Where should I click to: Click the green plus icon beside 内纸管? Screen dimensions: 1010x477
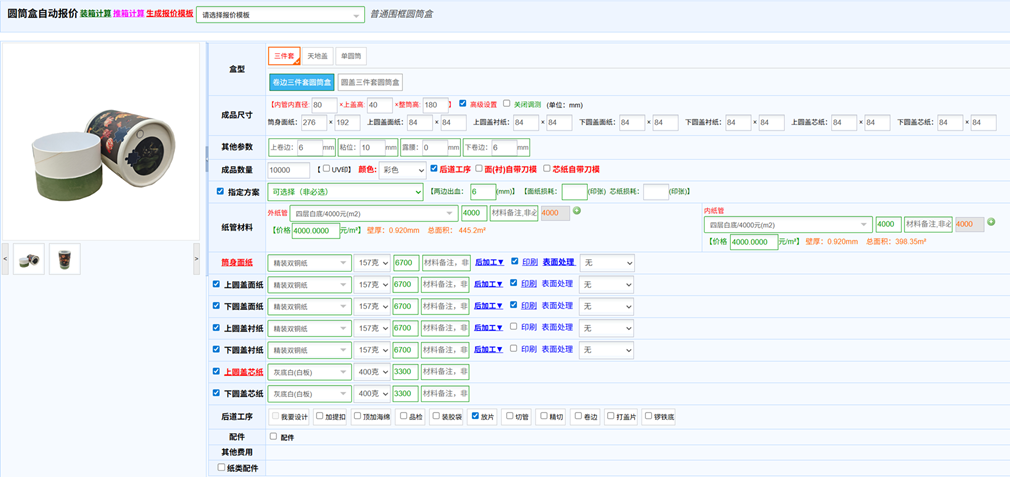pos(991,222)
